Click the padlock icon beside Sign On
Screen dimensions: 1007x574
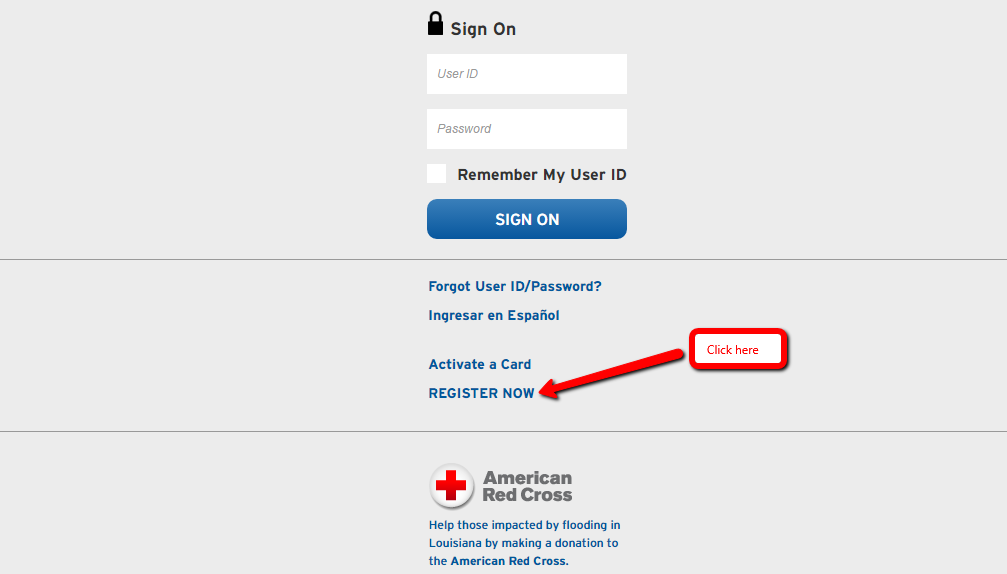click(x=435, y=24)
